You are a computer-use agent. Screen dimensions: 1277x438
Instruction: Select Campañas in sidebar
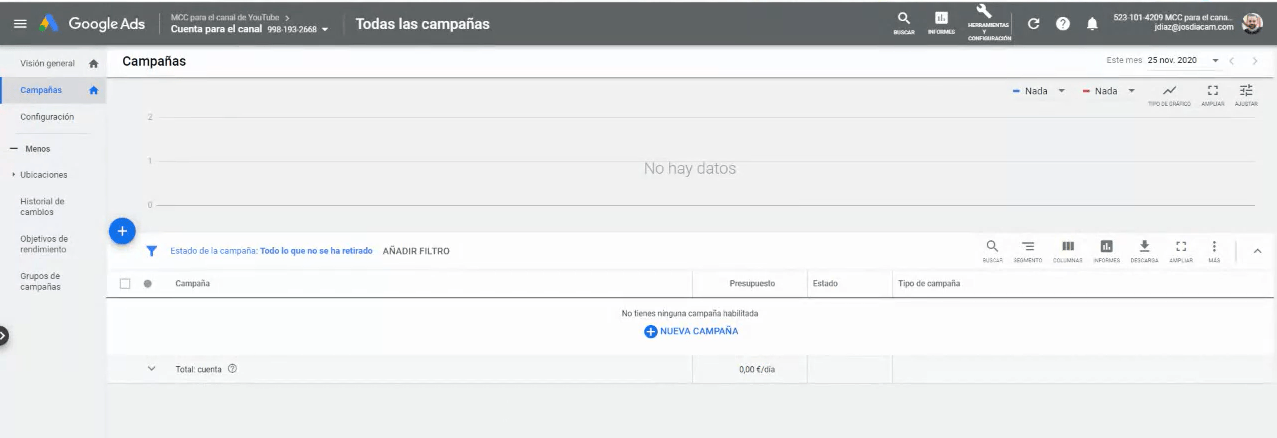coord(41,90)
